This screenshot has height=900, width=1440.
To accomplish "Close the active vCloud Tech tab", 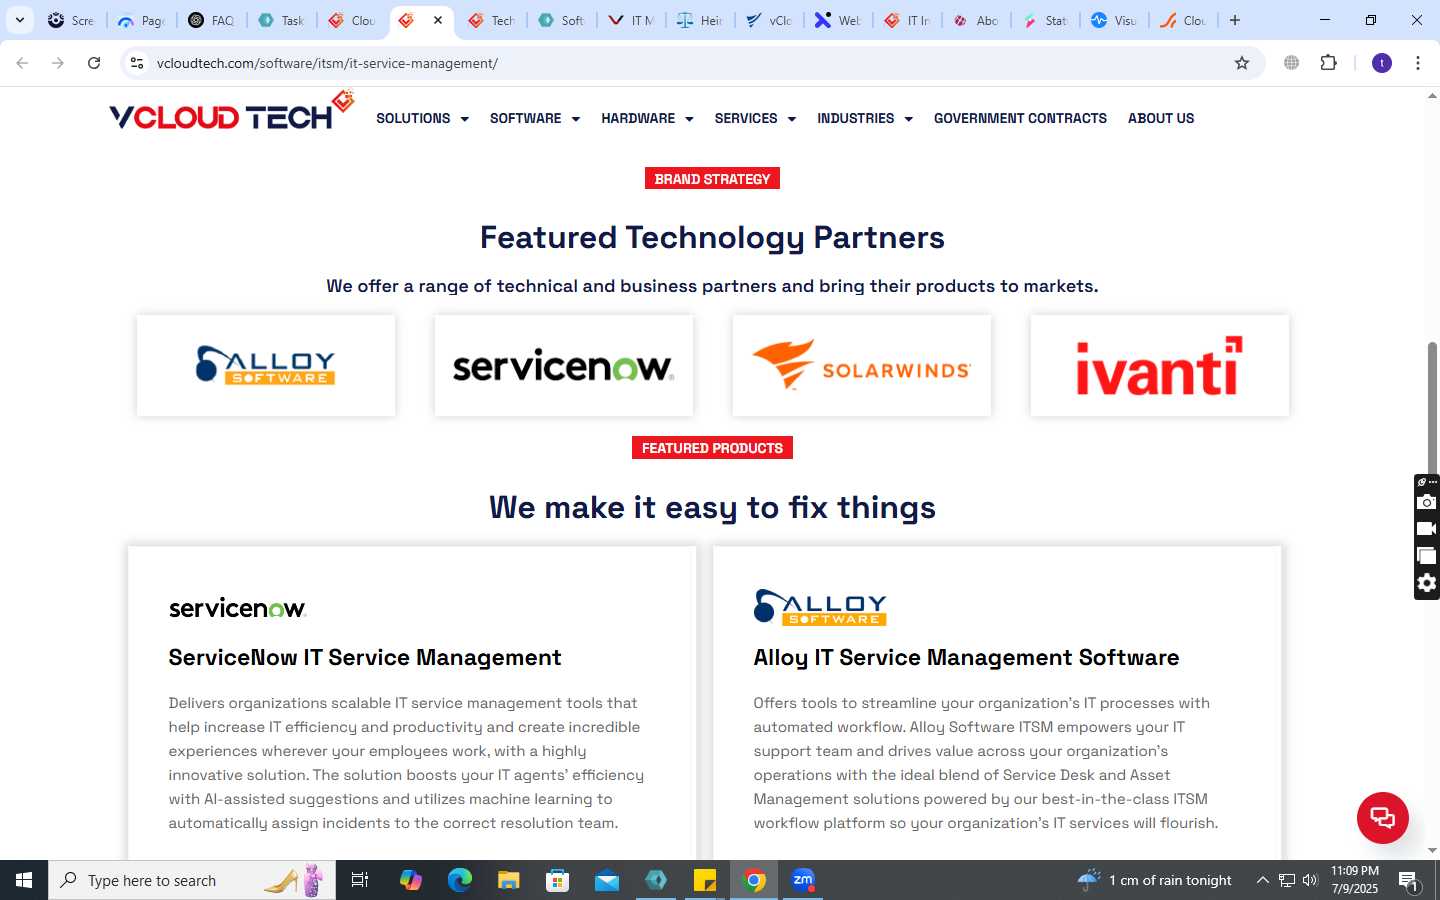I will (438, 20).
